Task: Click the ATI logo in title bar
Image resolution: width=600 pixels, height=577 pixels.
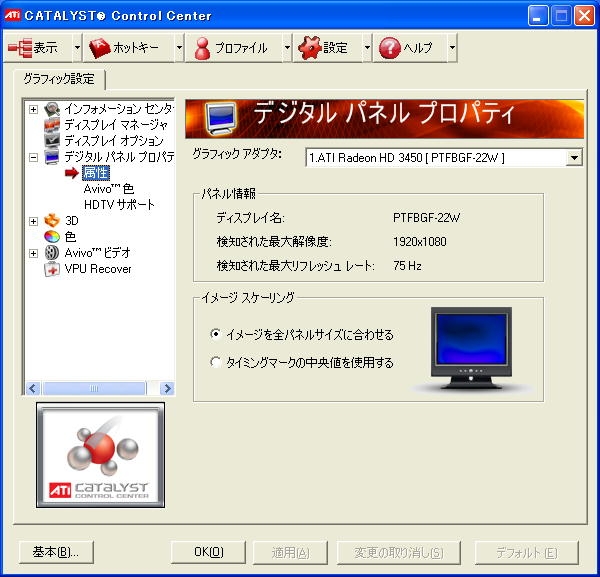Action: 12,15
